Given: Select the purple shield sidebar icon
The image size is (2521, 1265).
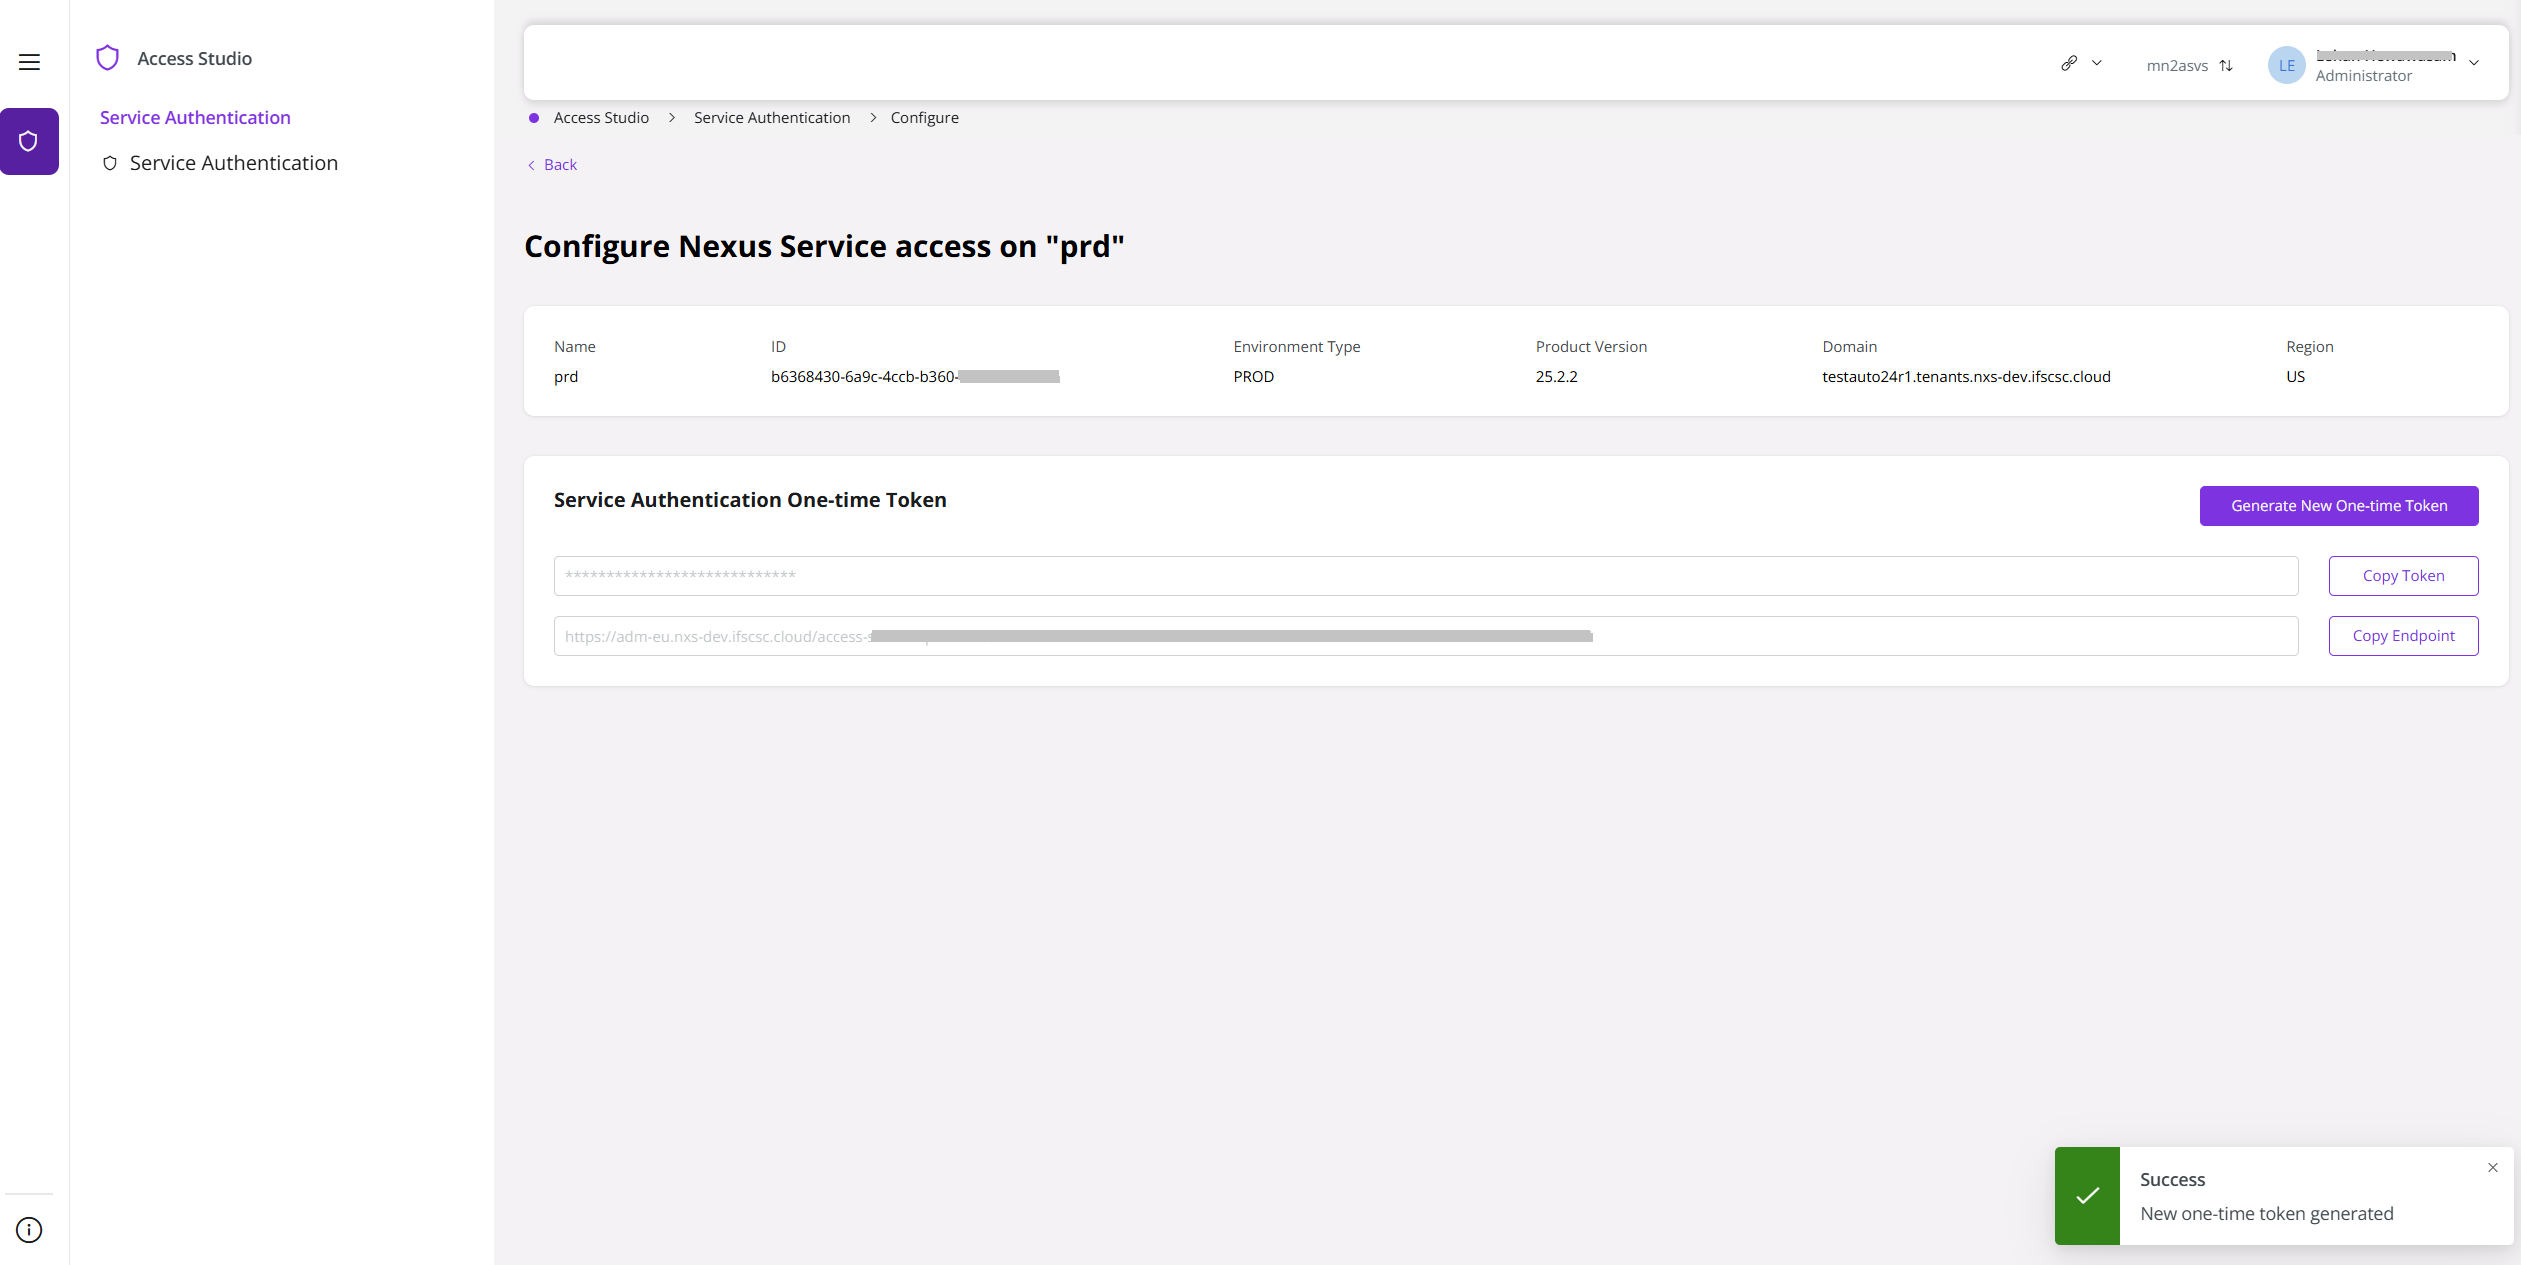Looking at the screenshot, I should pos(29,141).
